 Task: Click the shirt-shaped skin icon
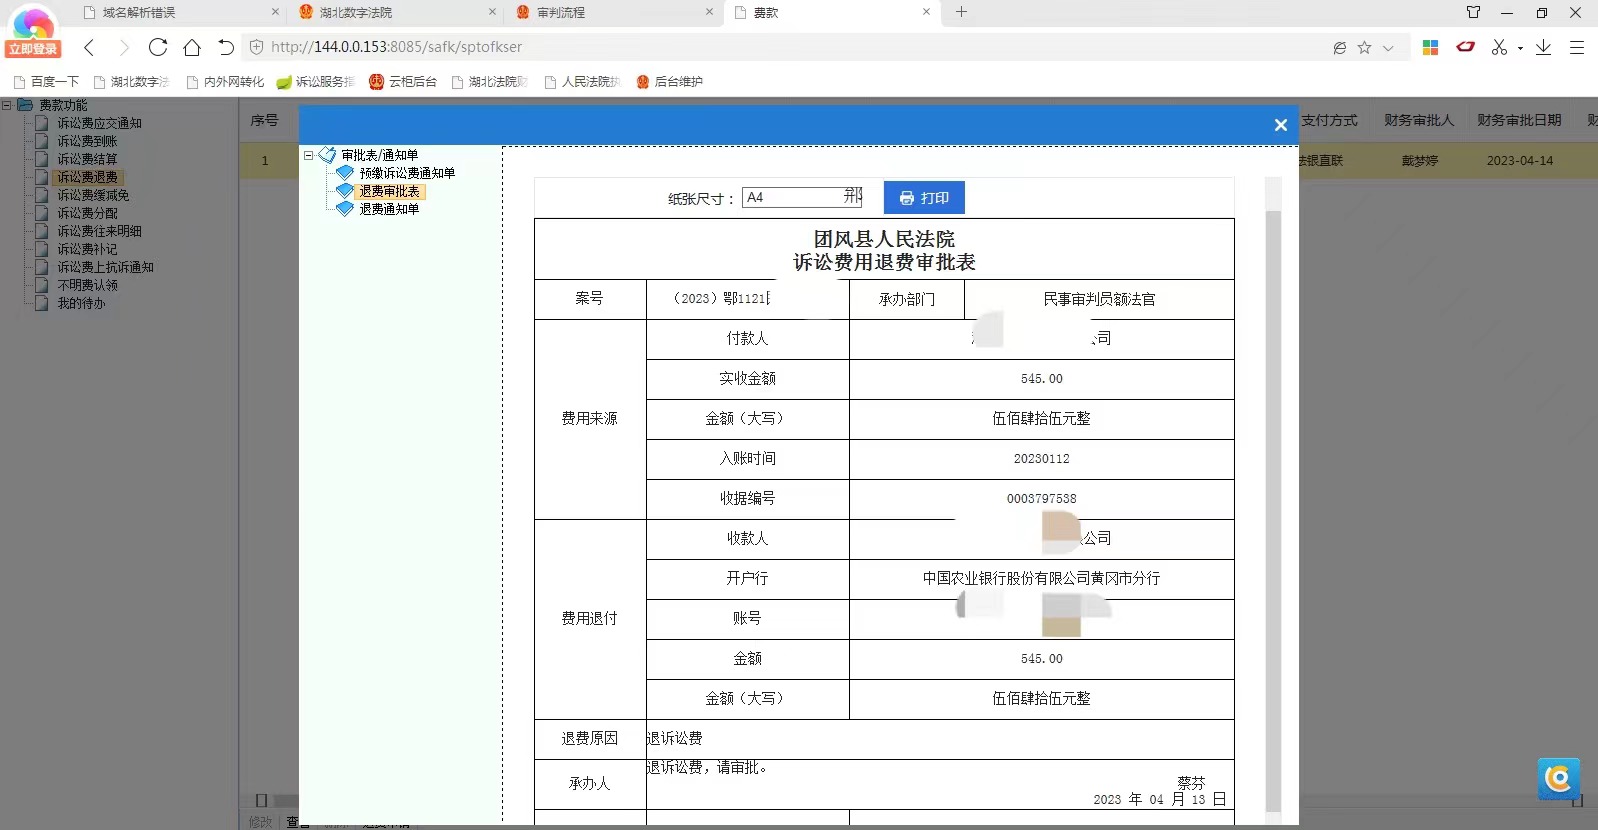pyautogui.click(x=1473, y=12)
